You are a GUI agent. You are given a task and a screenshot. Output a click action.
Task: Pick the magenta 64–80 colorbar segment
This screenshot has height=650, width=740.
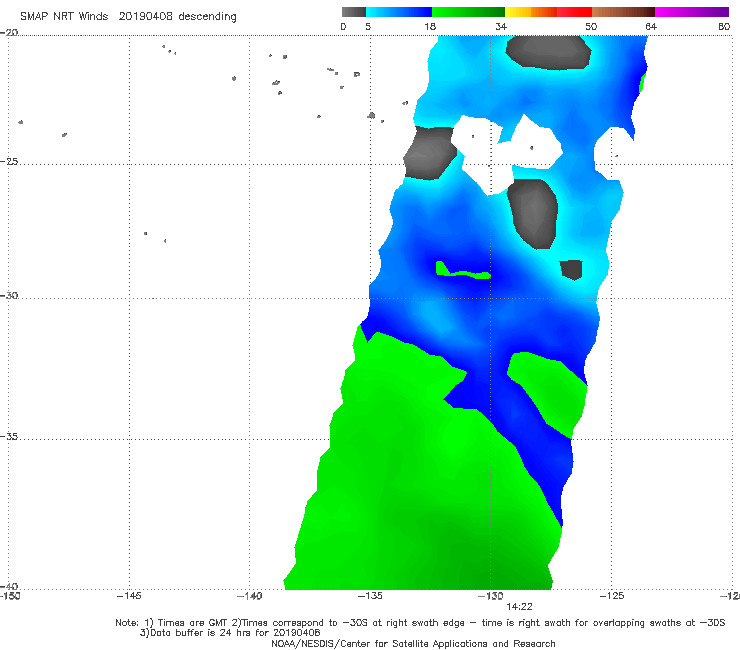(692, 12)
